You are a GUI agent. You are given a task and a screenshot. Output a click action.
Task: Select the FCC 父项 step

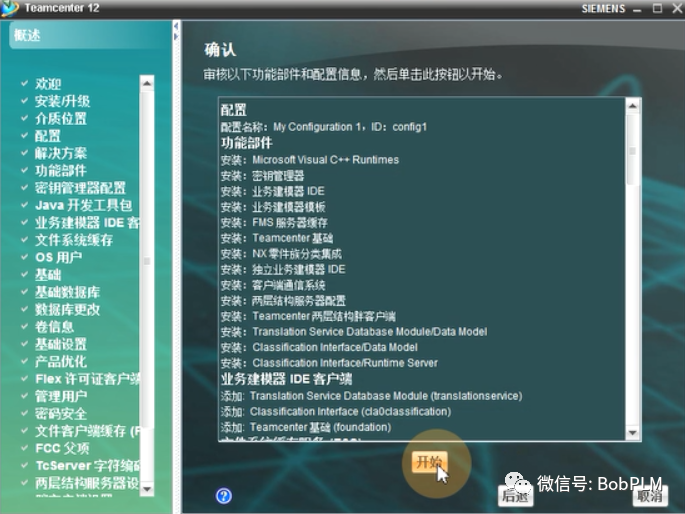point(62,448)
